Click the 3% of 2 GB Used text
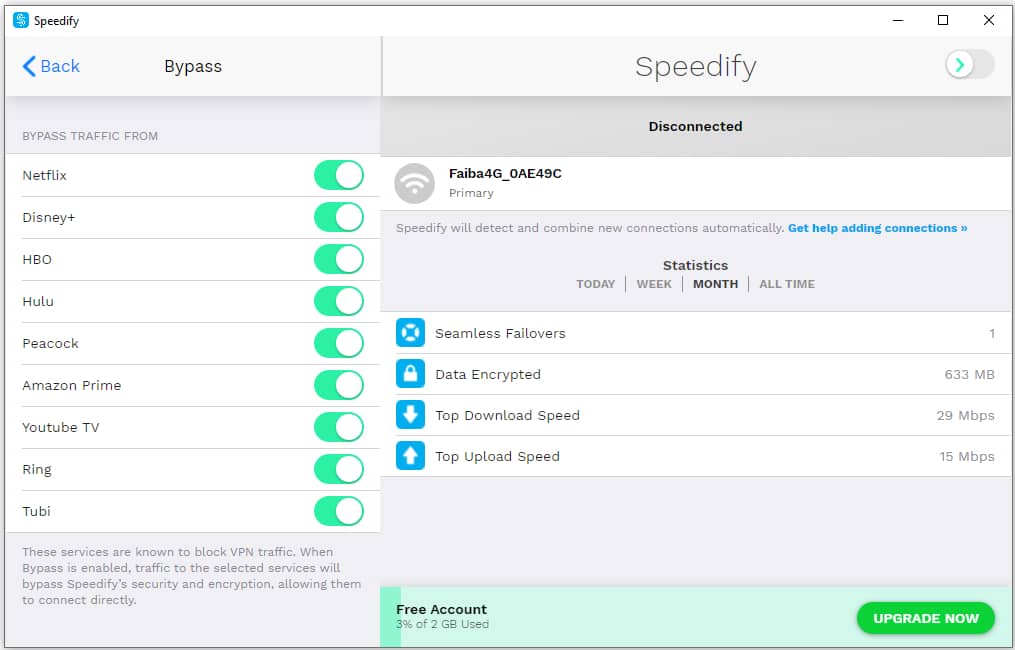The width and height of the screenshot is (1015, 650). coord(442,624)
